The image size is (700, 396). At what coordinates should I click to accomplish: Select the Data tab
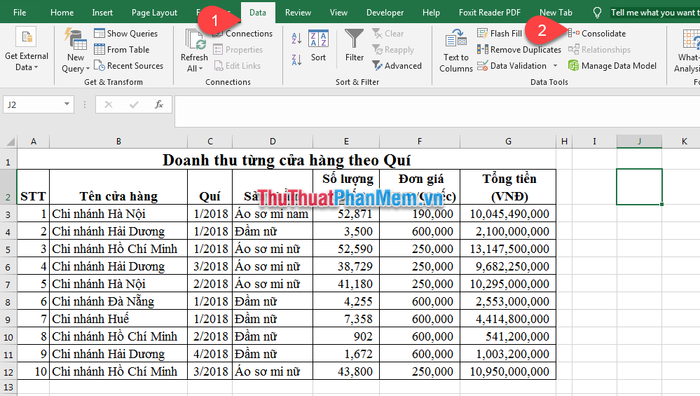click(x=258, y=13)
